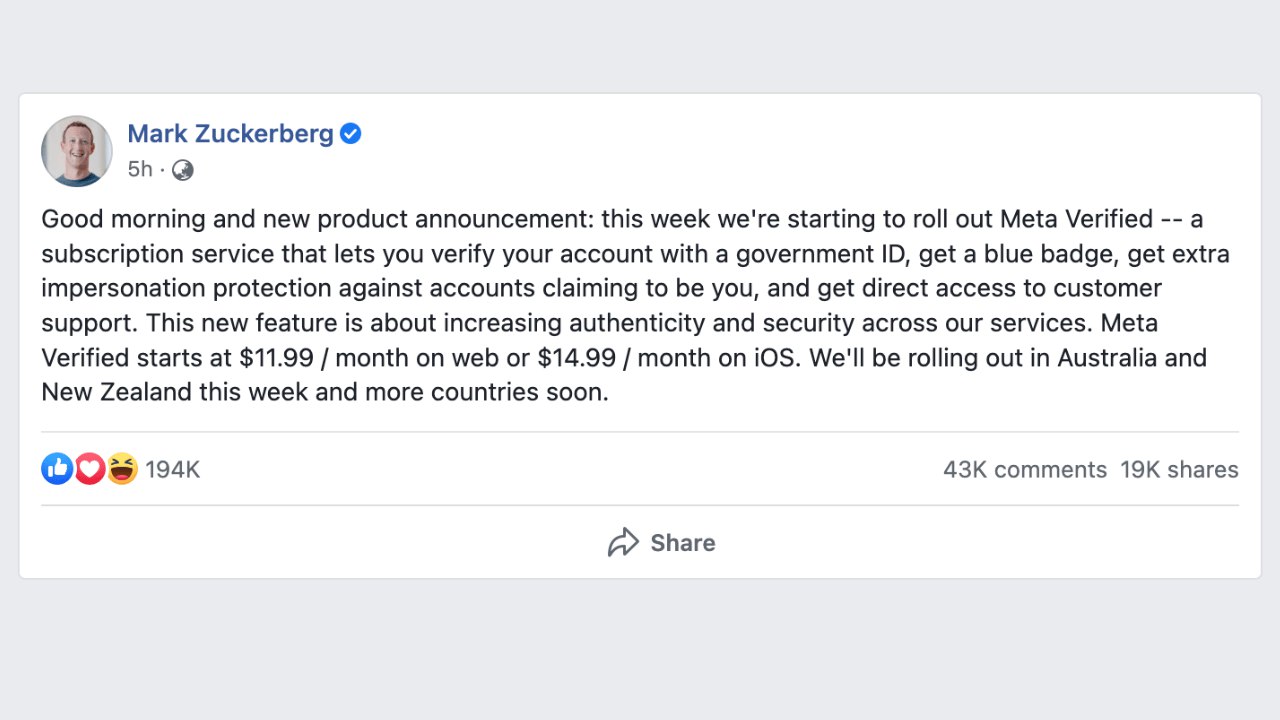The height and width of the screenshot is (720, 1280).
Task: Click the Share arrow icon
Action: [623, 543]
